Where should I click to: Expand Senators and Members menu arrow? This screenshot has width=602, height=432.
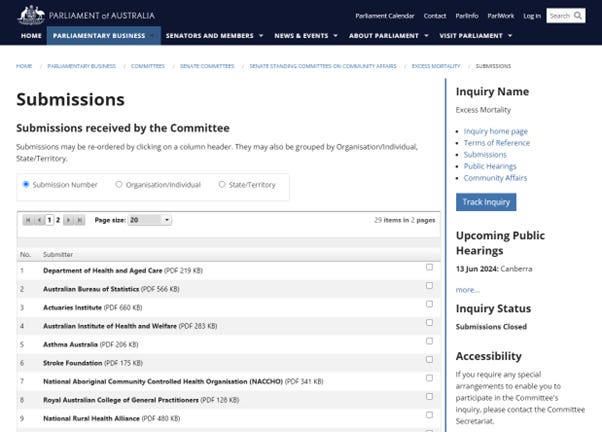click(x=261, y=36)
